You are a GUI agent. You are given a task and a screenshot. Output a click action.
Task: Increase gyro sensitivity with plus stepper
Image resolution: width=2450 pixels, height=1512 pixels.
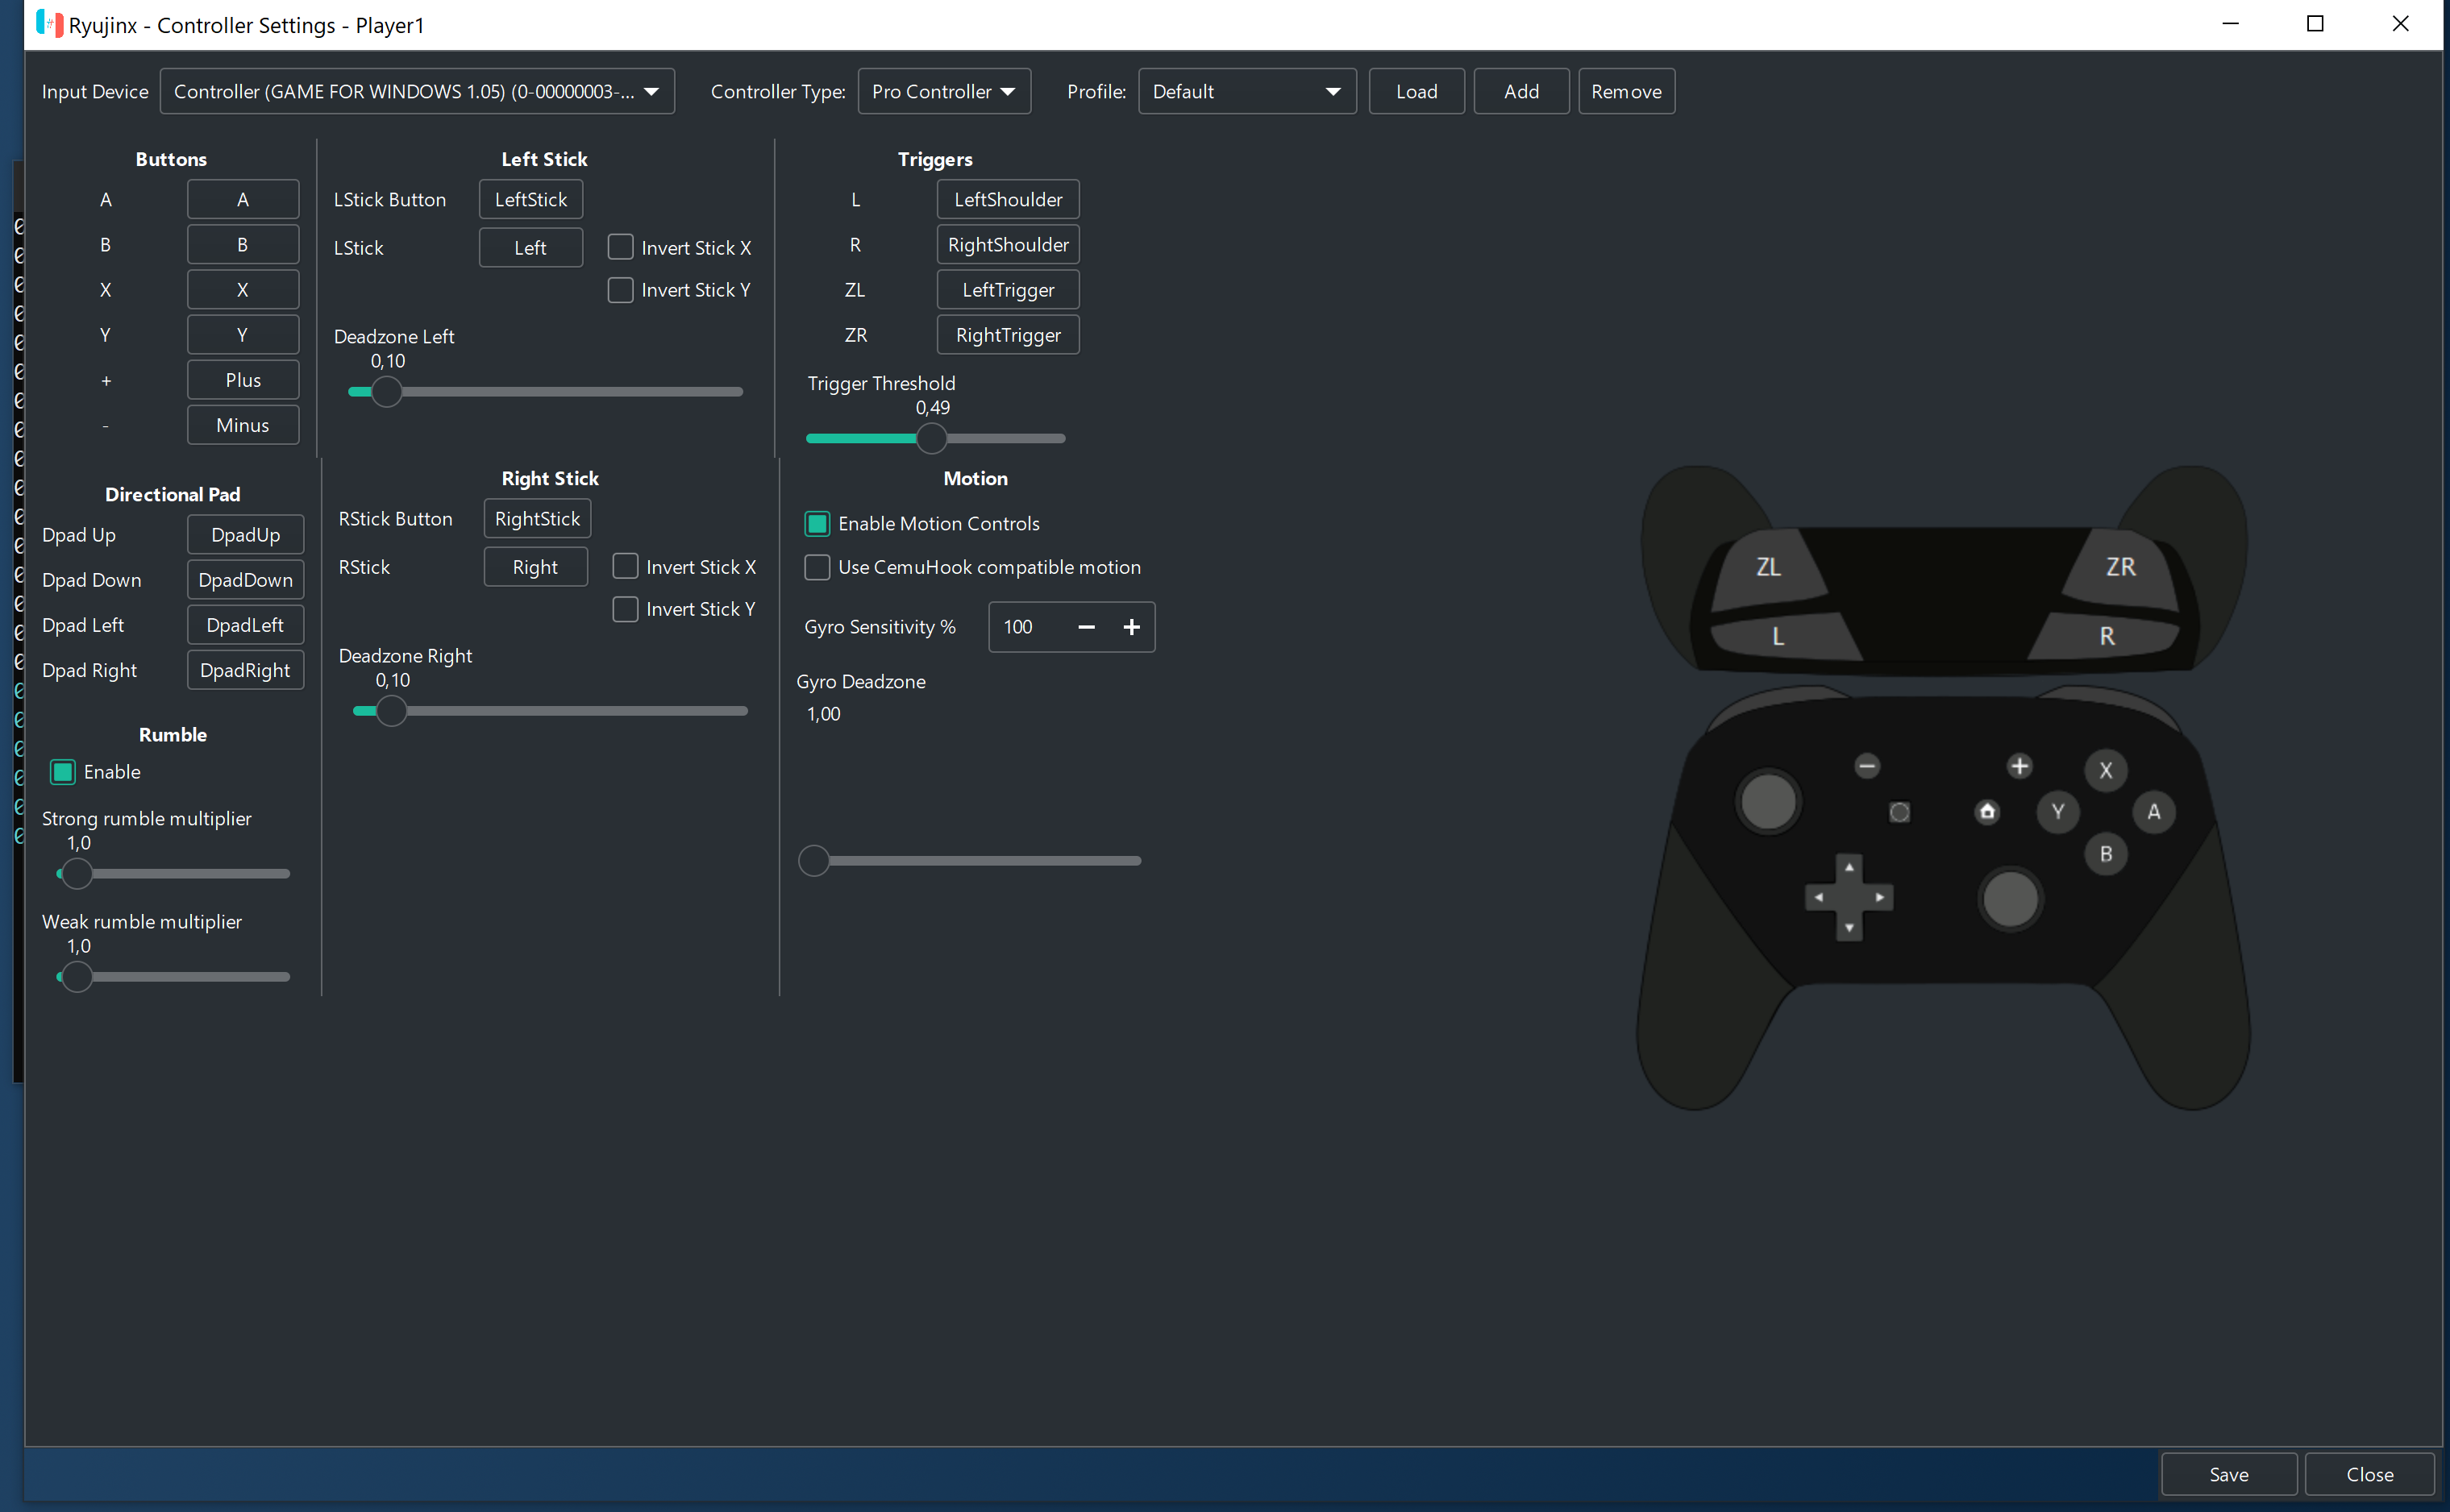(1131, 627)
